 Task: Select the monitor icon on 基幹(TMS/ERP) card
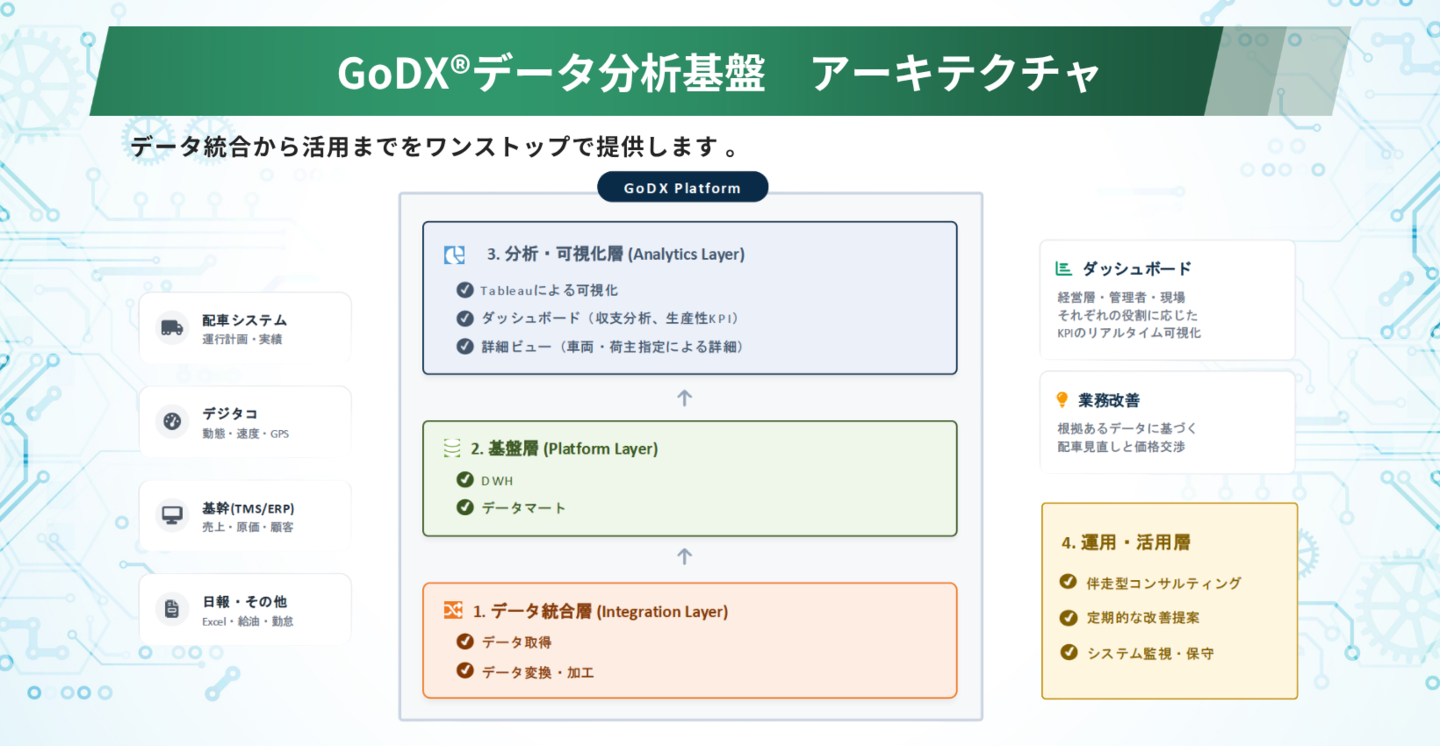coord(170,515)
